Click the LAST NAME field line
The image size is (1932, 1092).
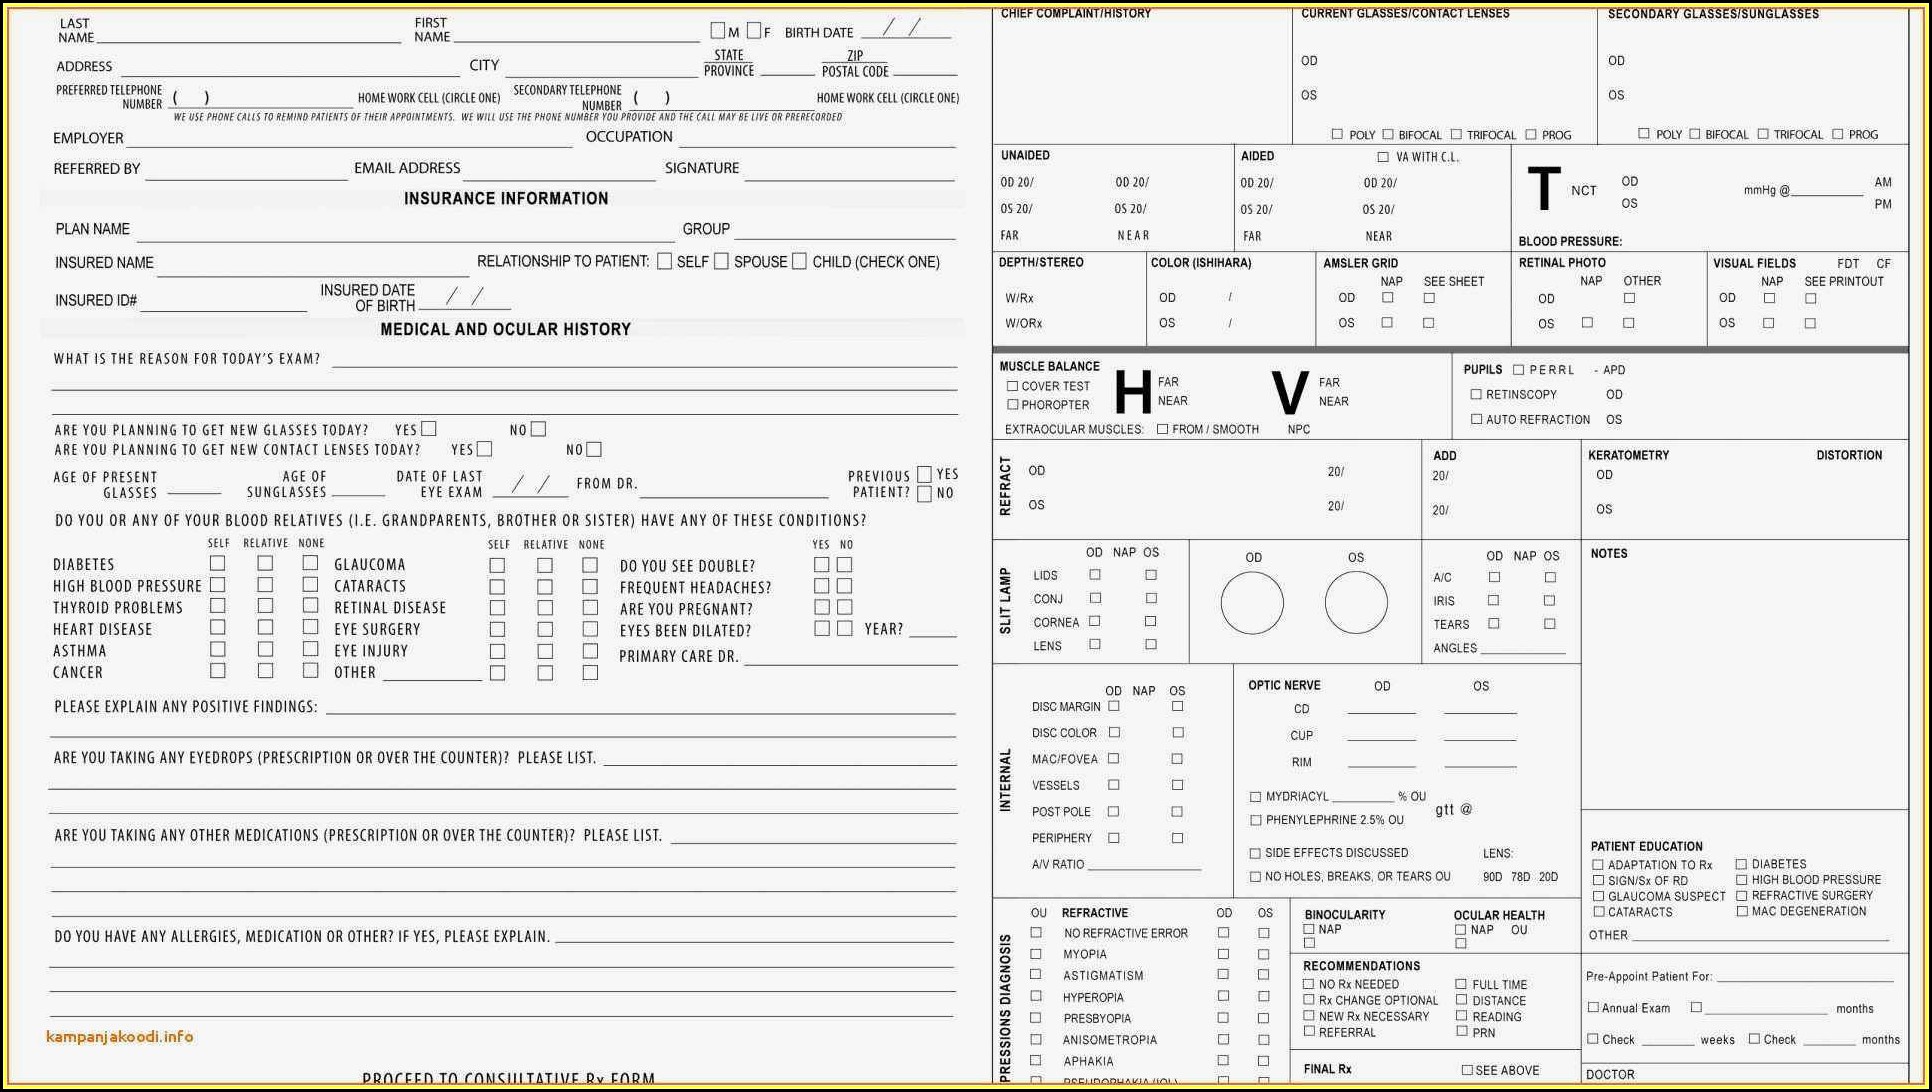point(248,36)
